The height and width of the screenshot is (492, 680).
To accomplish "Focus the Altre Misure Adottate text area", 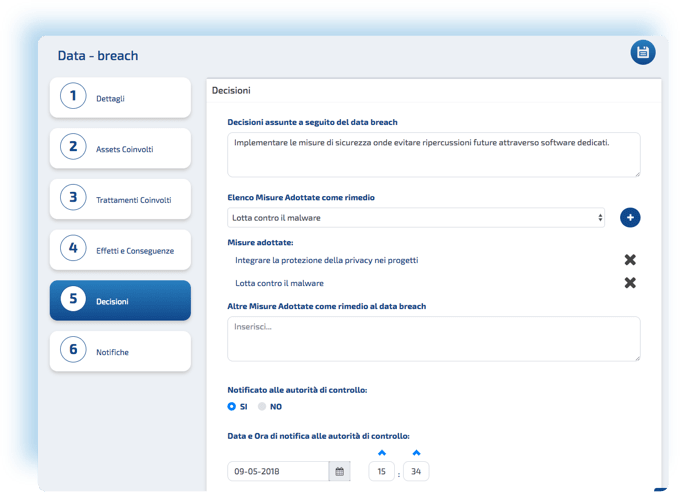I will tap(433, 338).
